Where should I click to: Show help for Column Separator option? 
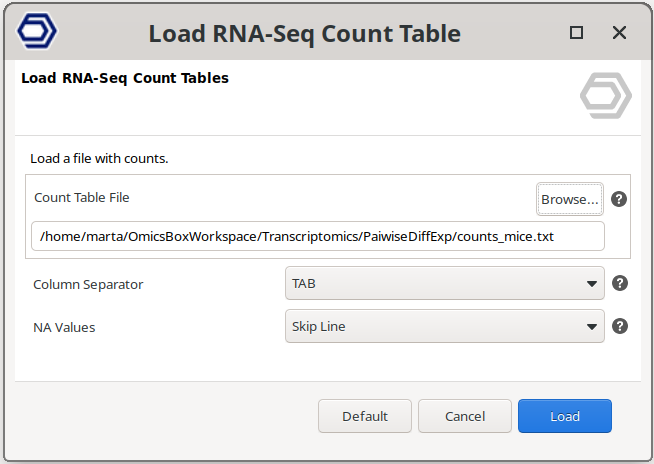pyautogui.click(x=619, y=283)
